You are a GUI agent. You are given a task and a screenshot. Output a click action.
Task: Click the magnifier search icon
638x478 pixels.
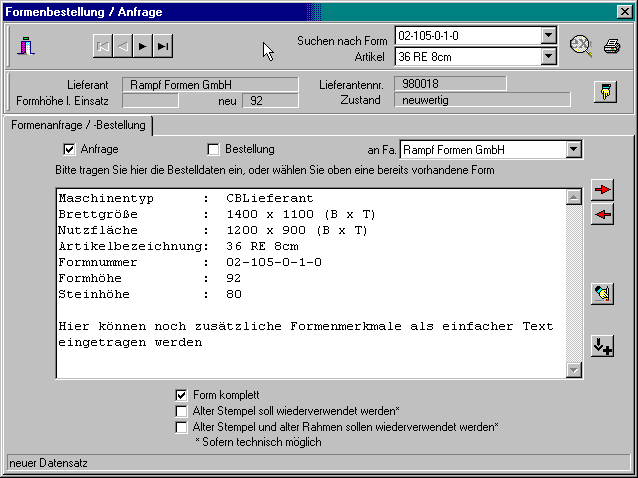[x=581, y=45]
